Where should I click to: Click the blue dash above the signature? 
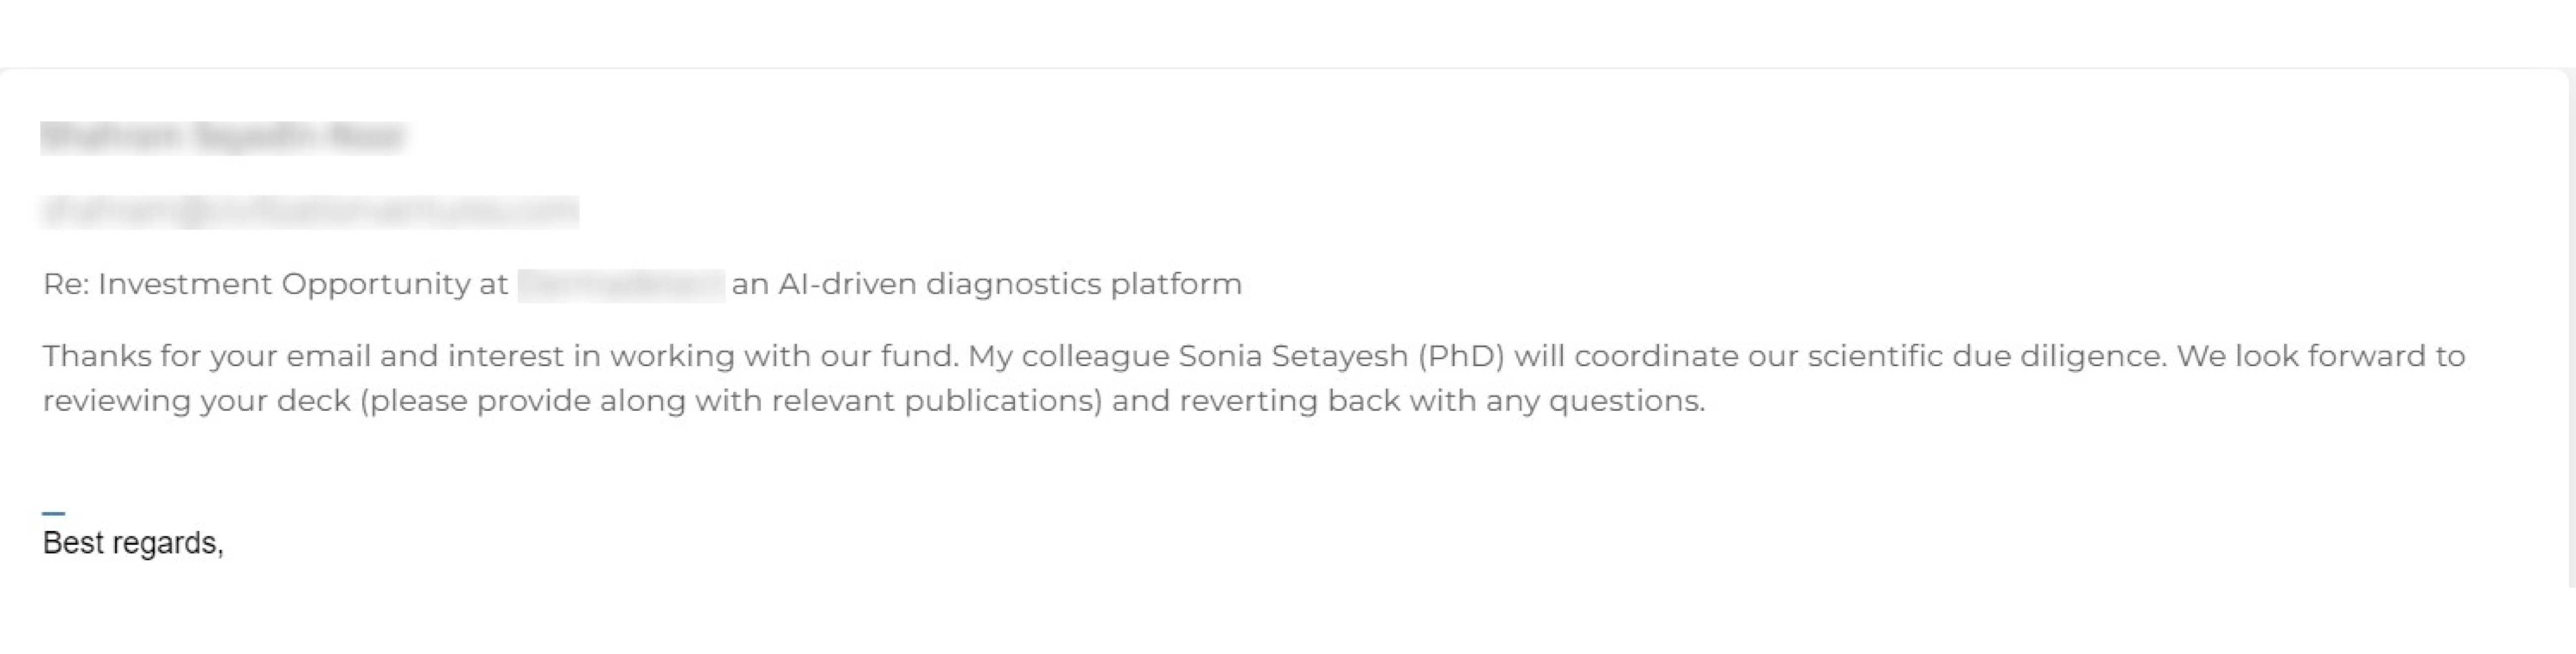53,513
